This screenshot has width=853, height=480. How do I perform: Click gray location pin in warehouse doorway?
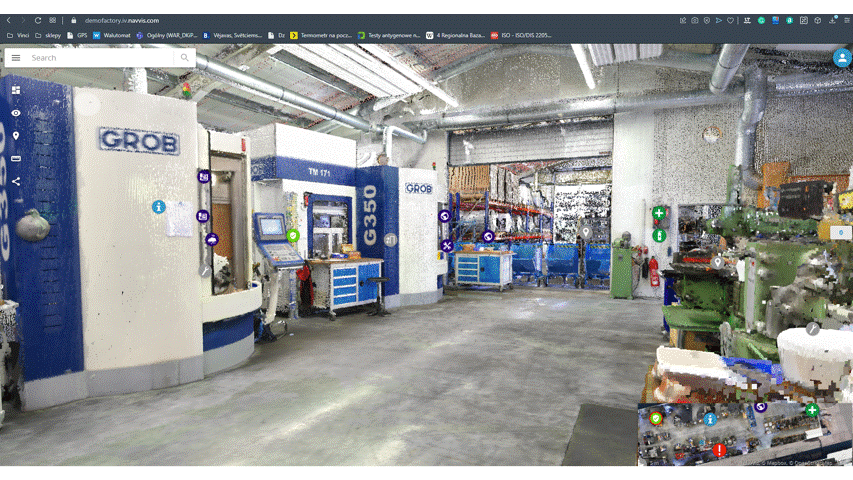tap(586, 232)
